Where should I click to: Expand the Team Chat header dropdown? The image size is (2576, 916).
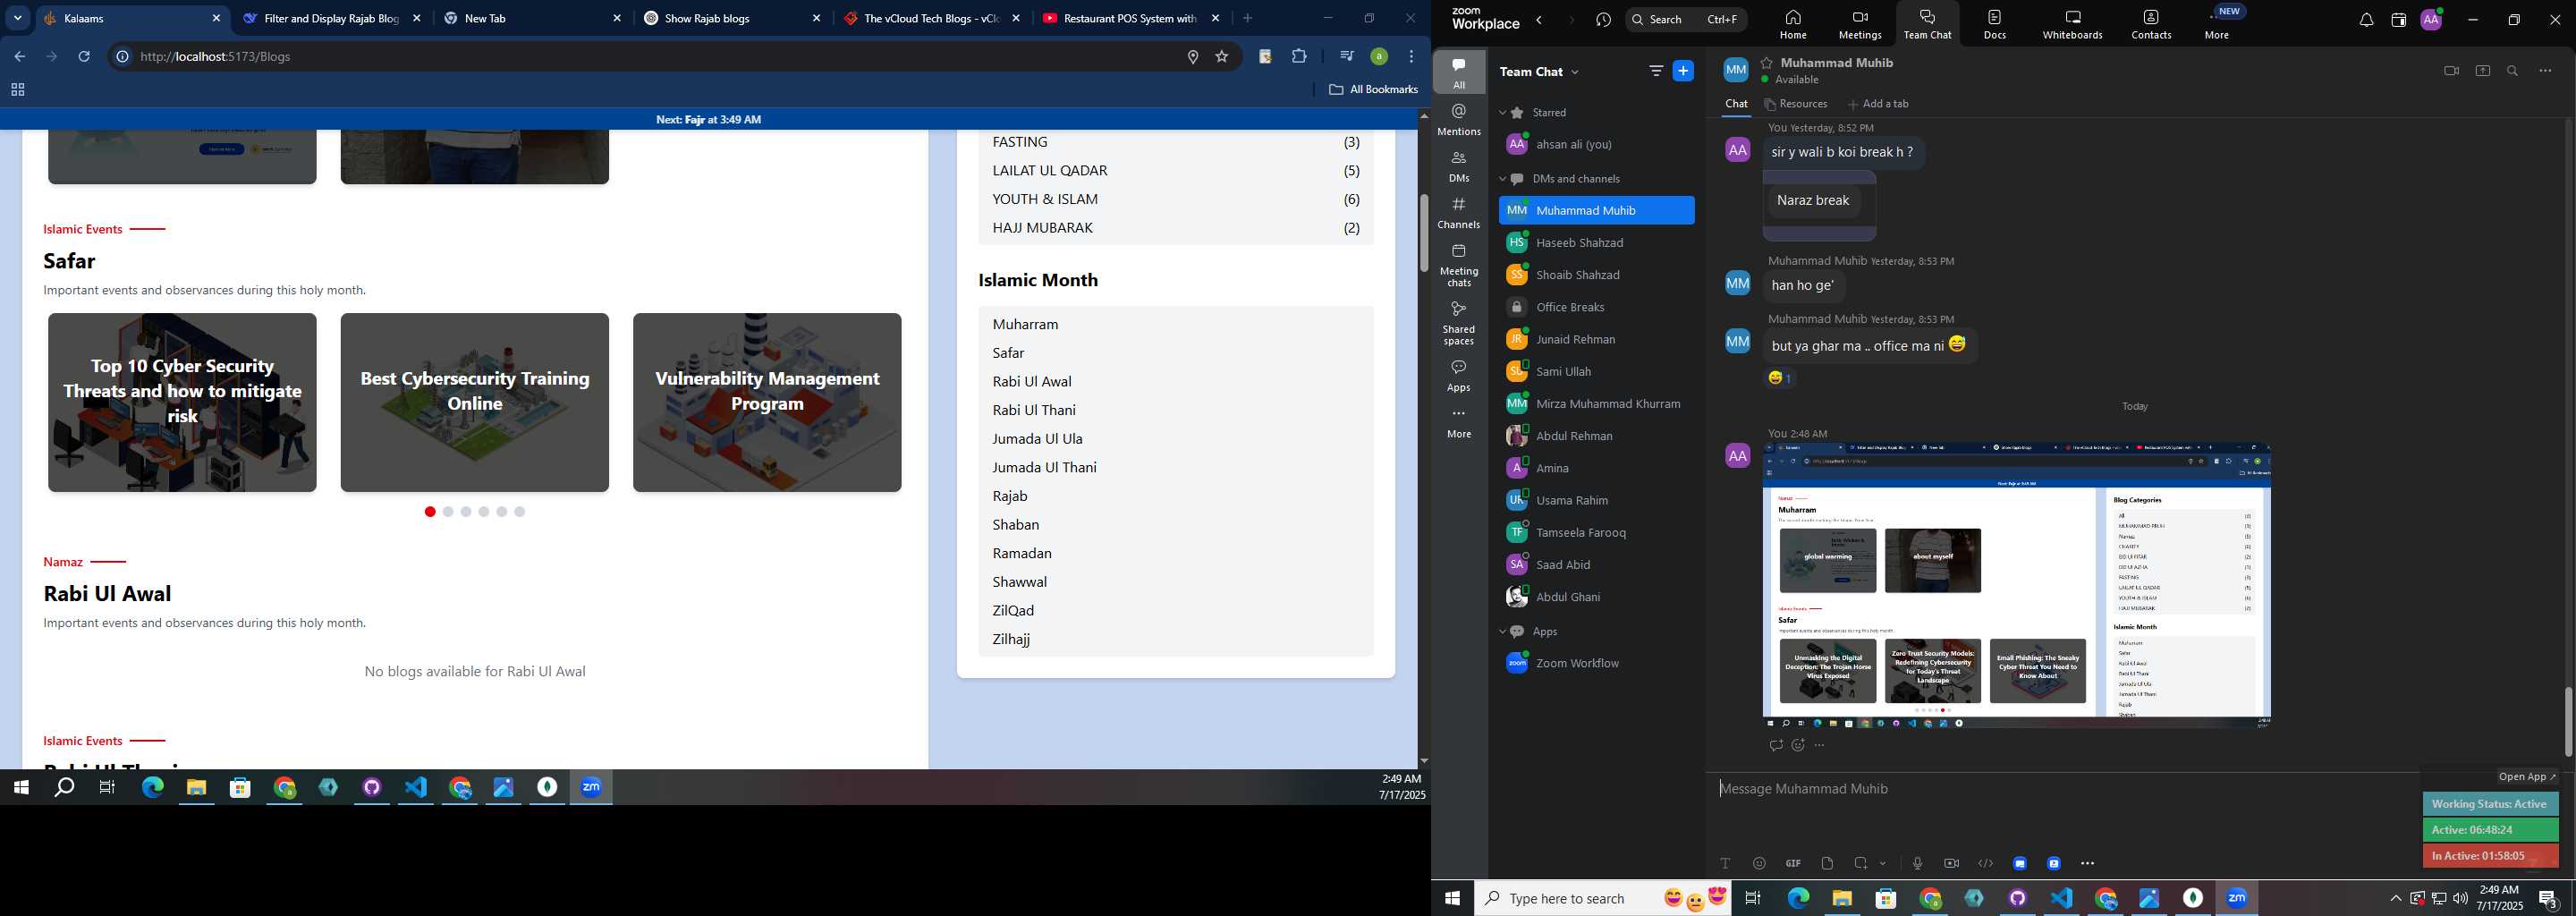coord(1575,72)
